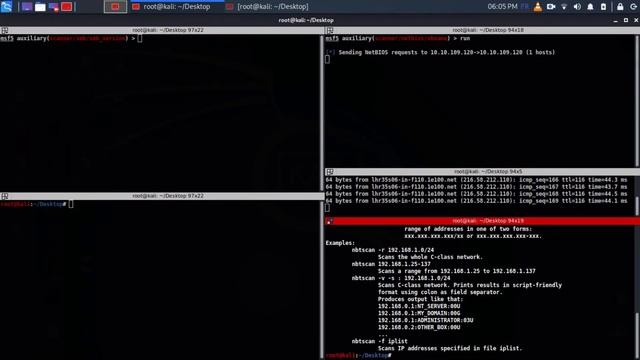Click the scrollbar of the netbios scan pane
Image resolution: width=640 pixels, height=360 pixels.
[637, 101]
